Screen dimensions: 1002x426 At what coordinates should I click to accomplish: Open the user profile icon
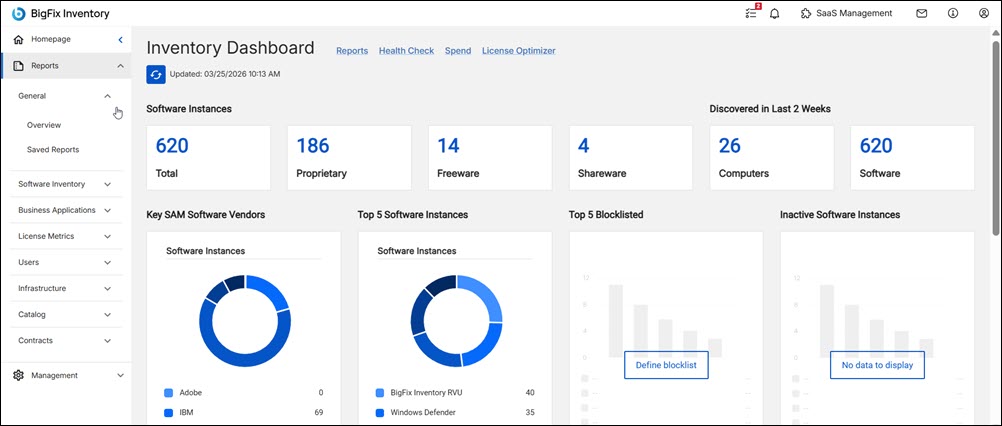pos(983,13)
